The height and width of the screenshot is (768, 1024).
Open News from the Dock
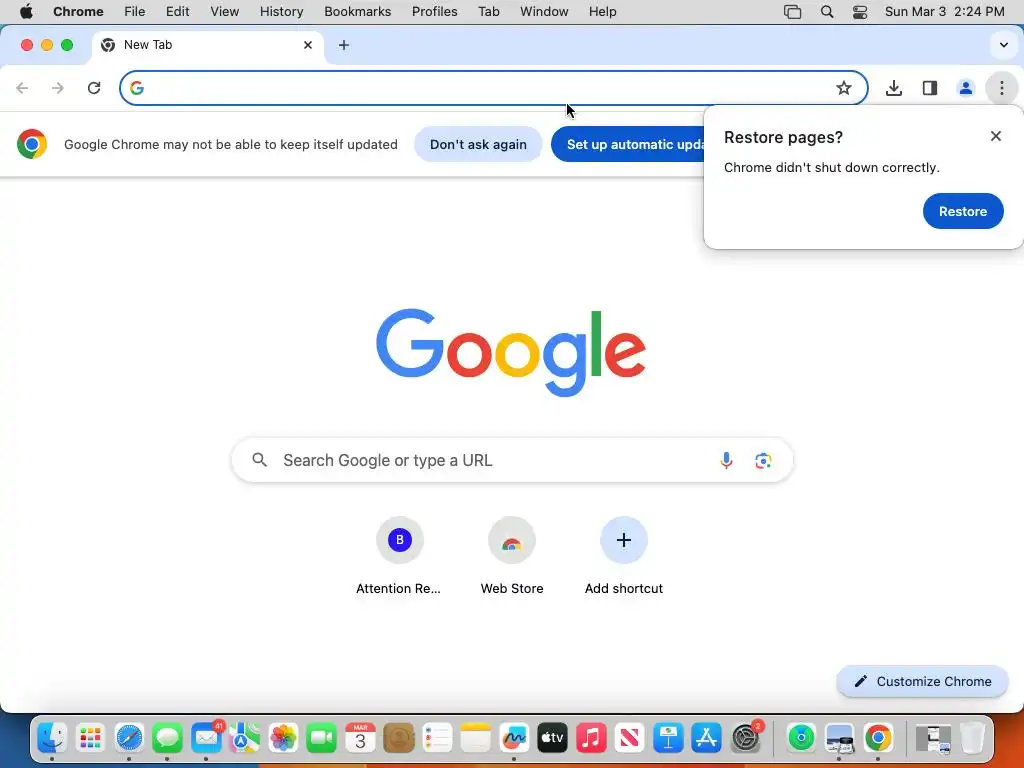630,738
